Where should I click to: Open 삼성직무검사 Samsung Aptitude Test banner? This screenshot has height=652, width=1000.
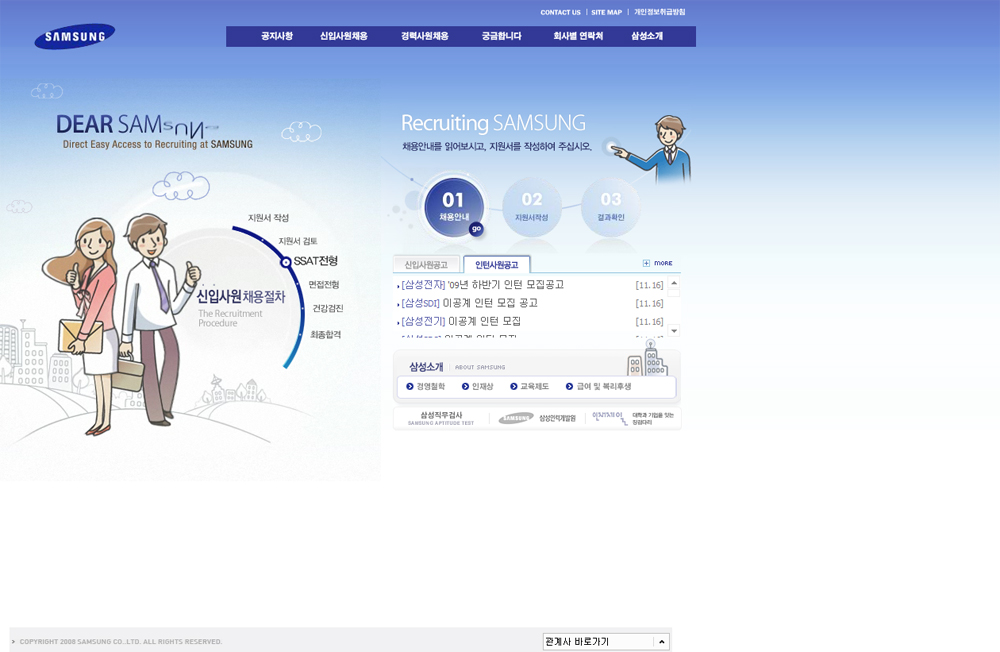click(441, 418)
